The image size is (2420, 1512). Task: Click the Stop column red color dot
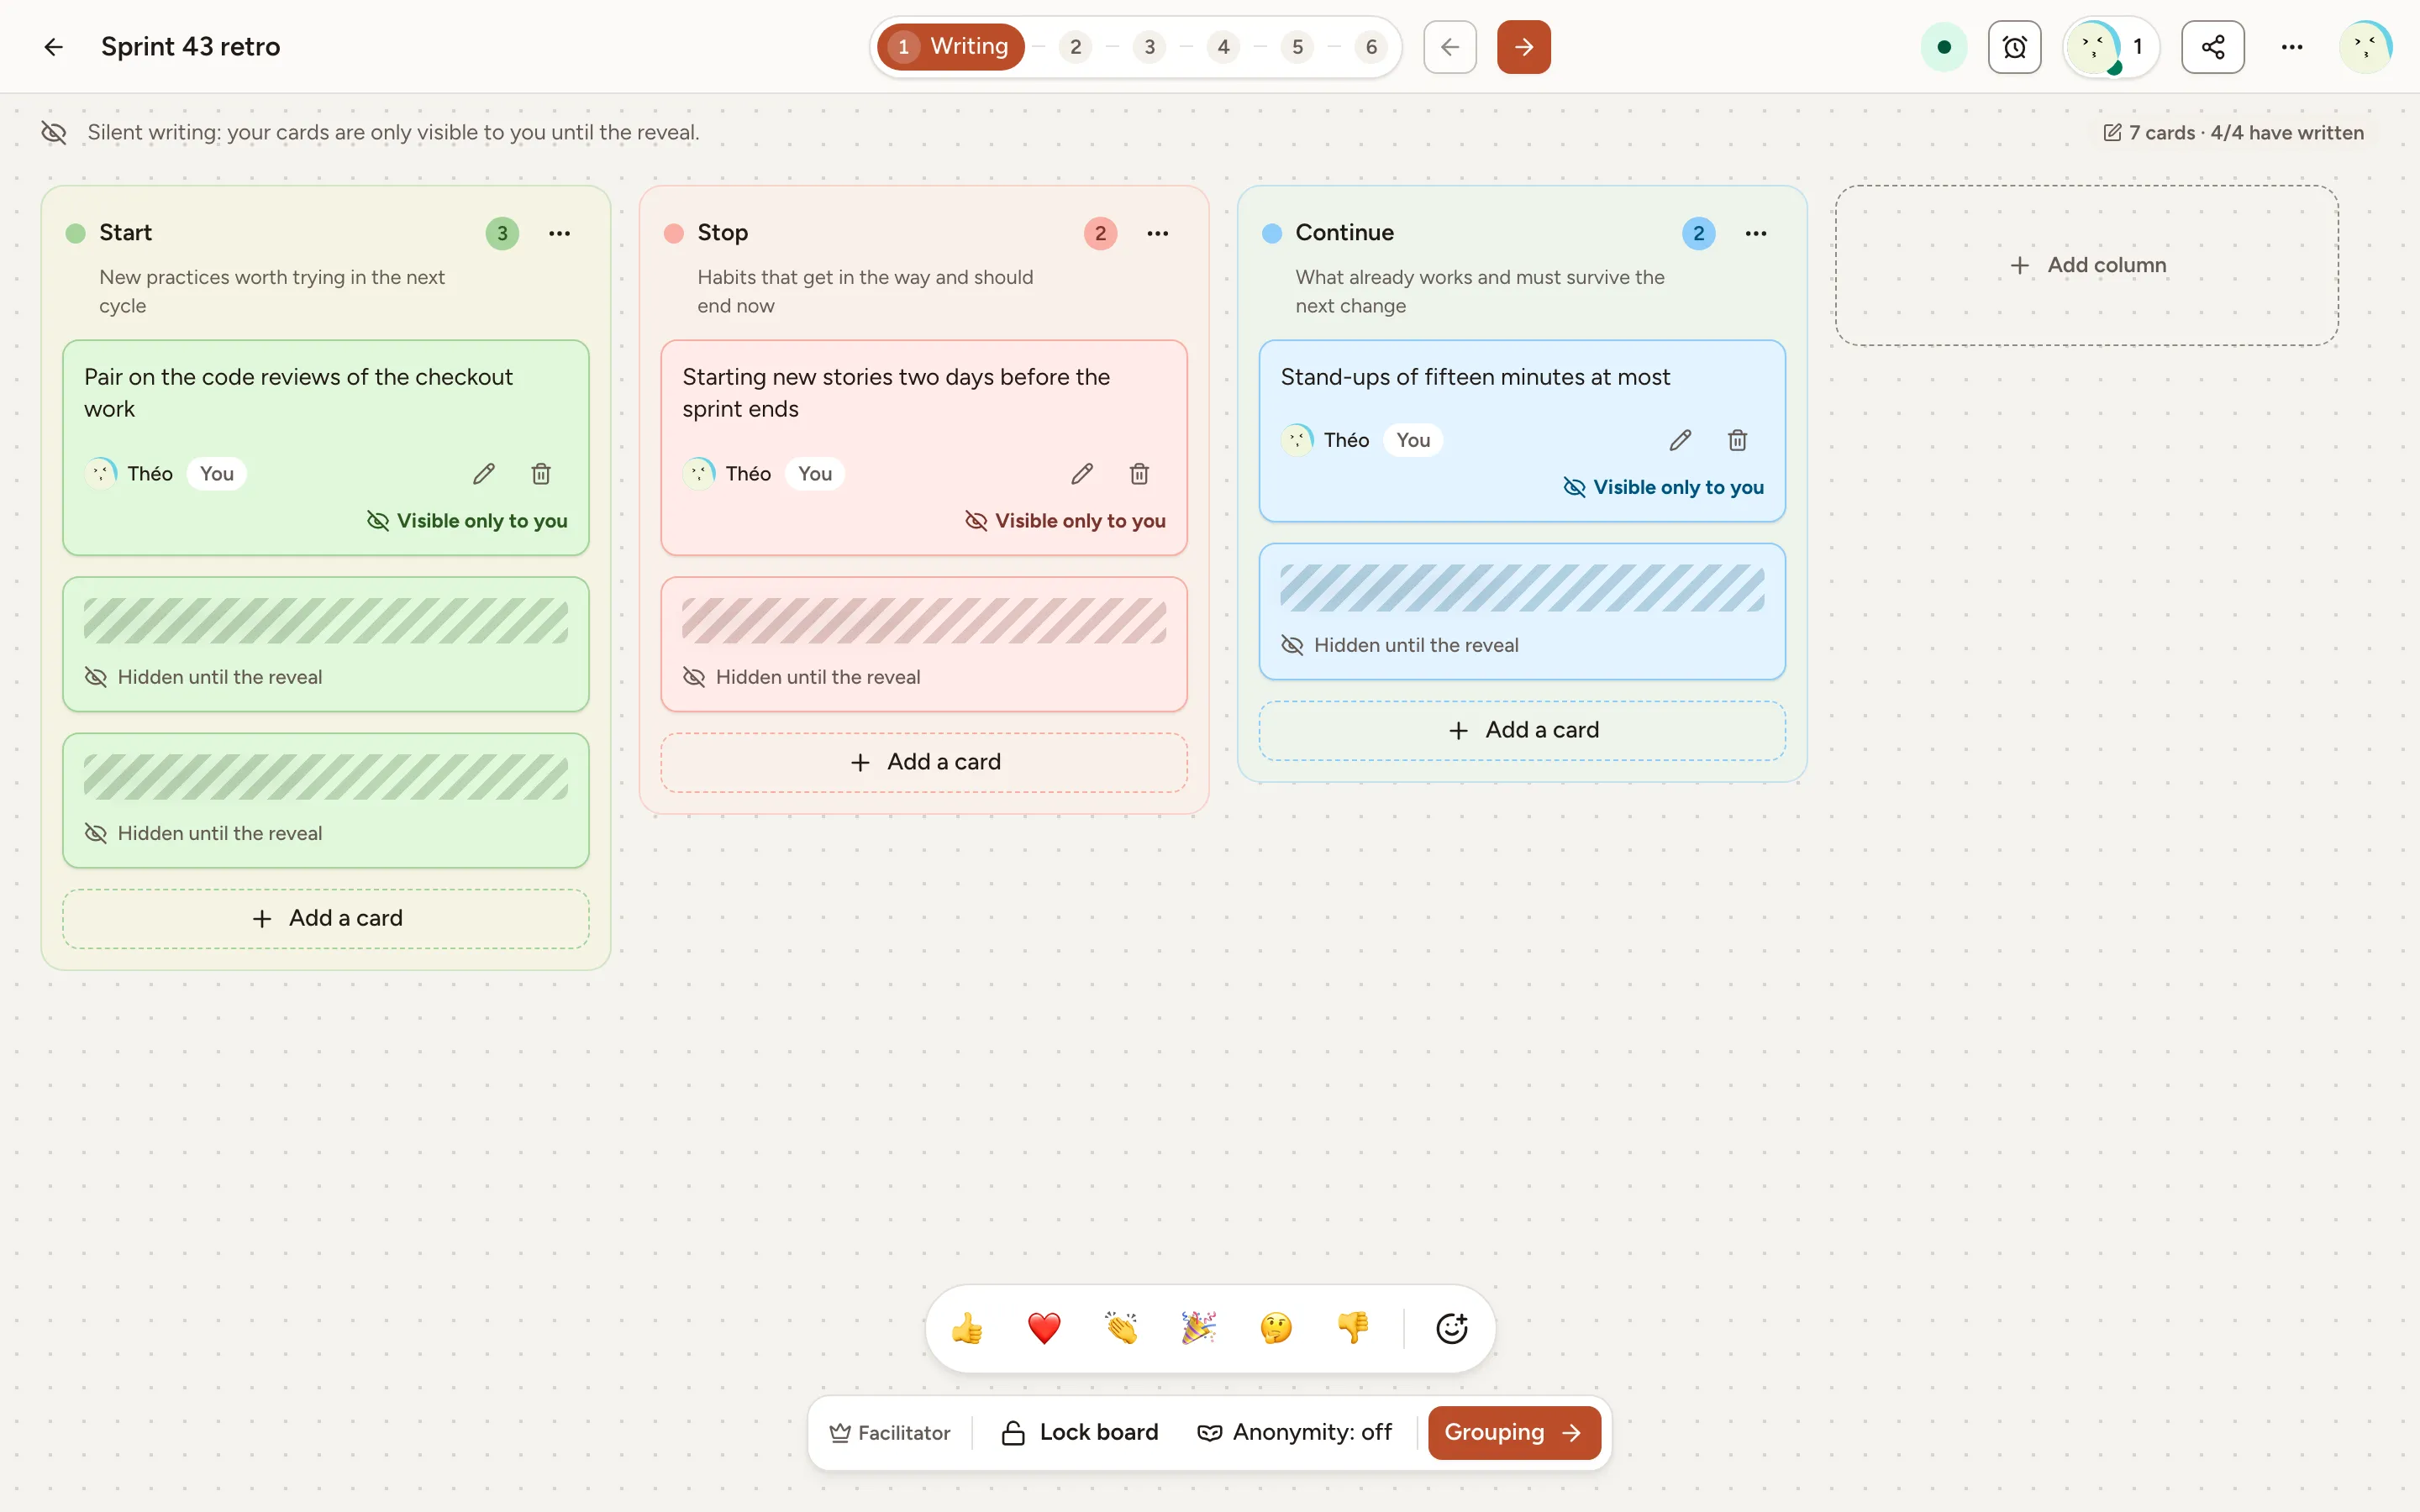point(673,233)
